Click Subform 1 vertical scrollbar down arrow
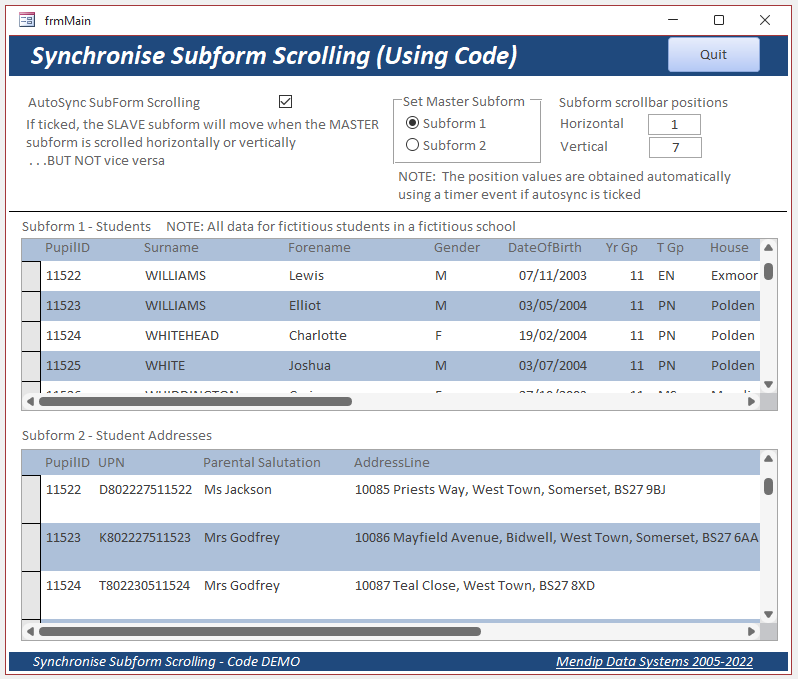This screenshot has height=679, width=798. pyautogui.click(x=768, y=384)
